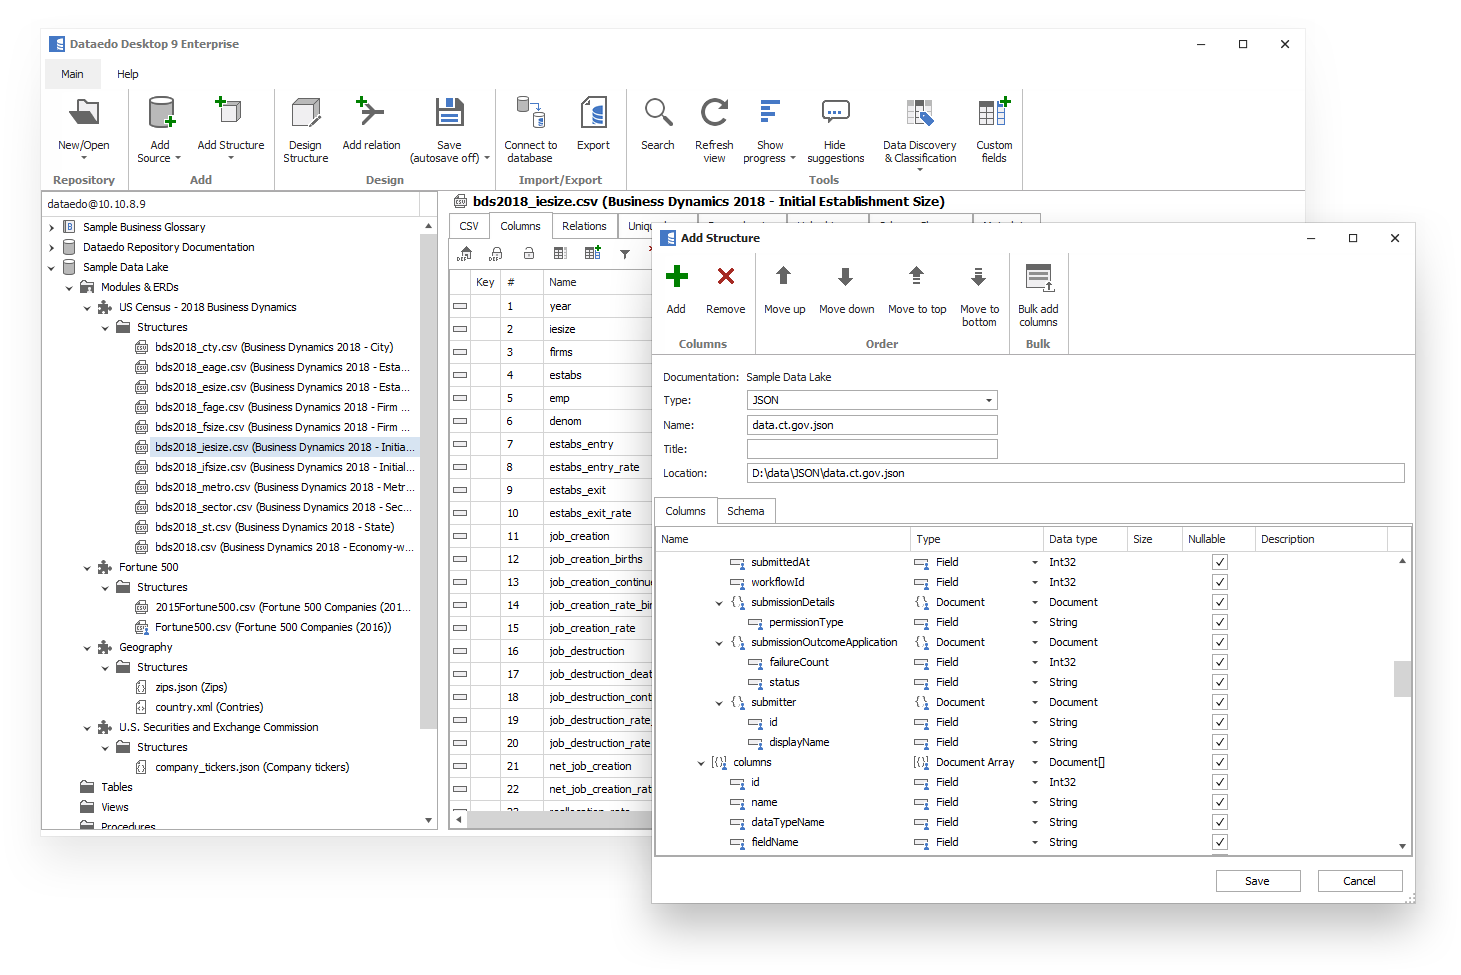
Task: Open Bulk add columns tool
Action: pyautogui.click(x=1038, y=280)
